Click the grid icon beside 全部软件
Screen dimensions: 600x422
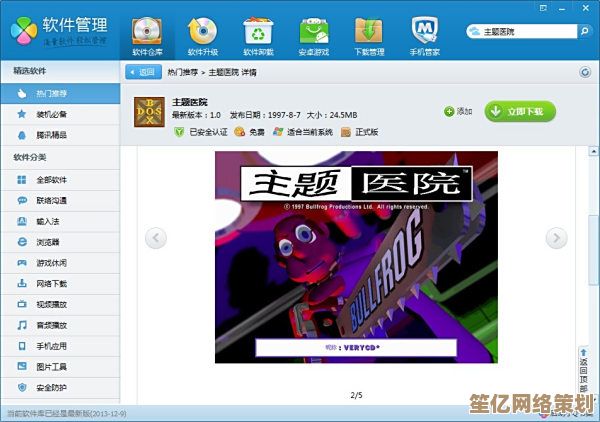click(x=22, y=180)
